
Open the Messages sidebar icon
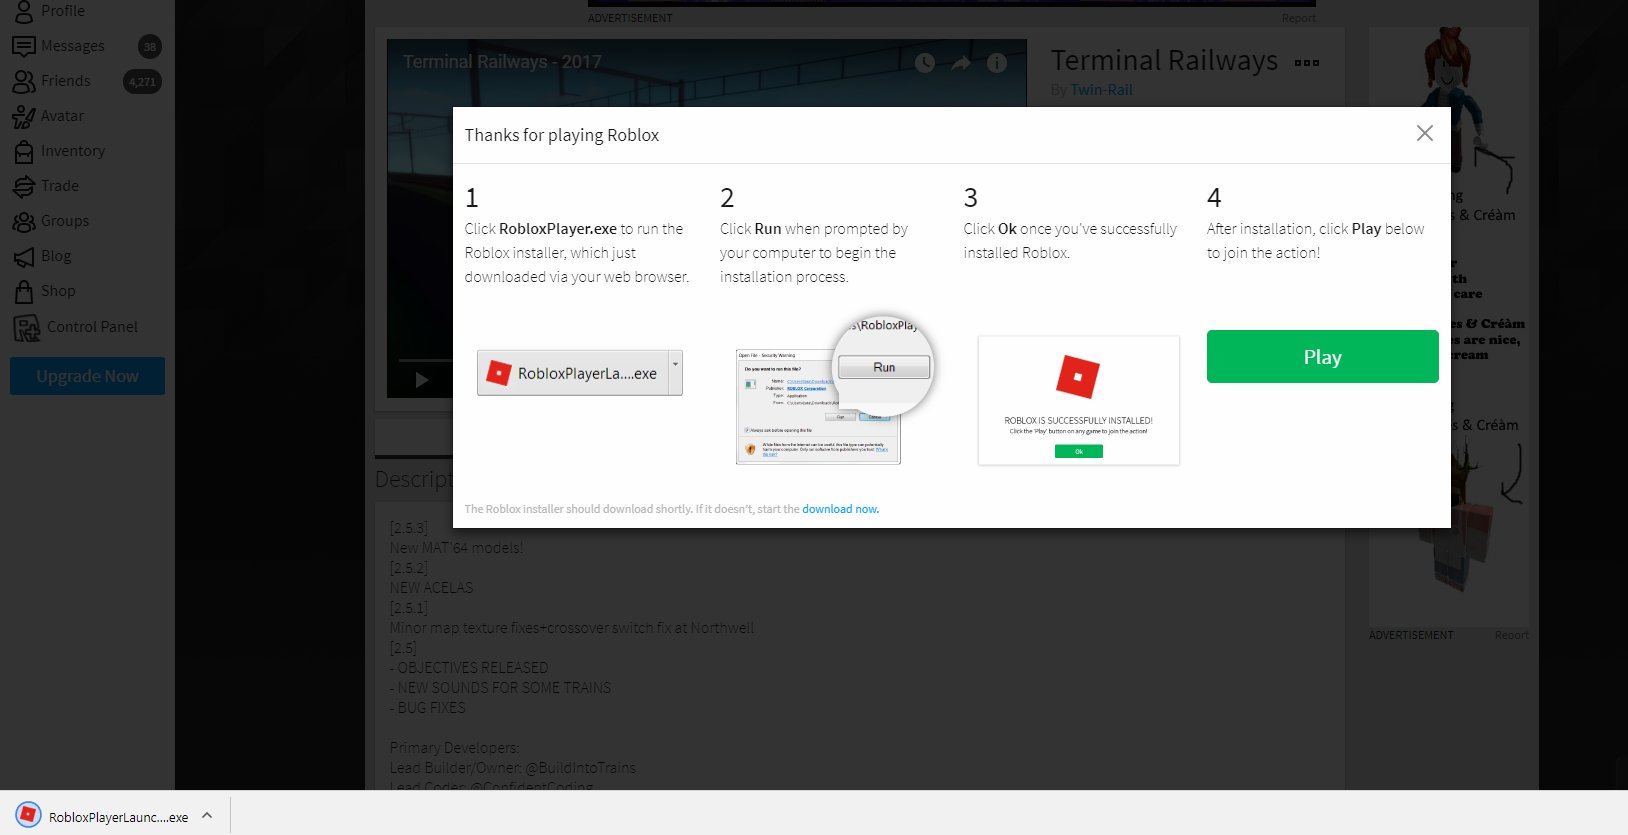[24, 46]
